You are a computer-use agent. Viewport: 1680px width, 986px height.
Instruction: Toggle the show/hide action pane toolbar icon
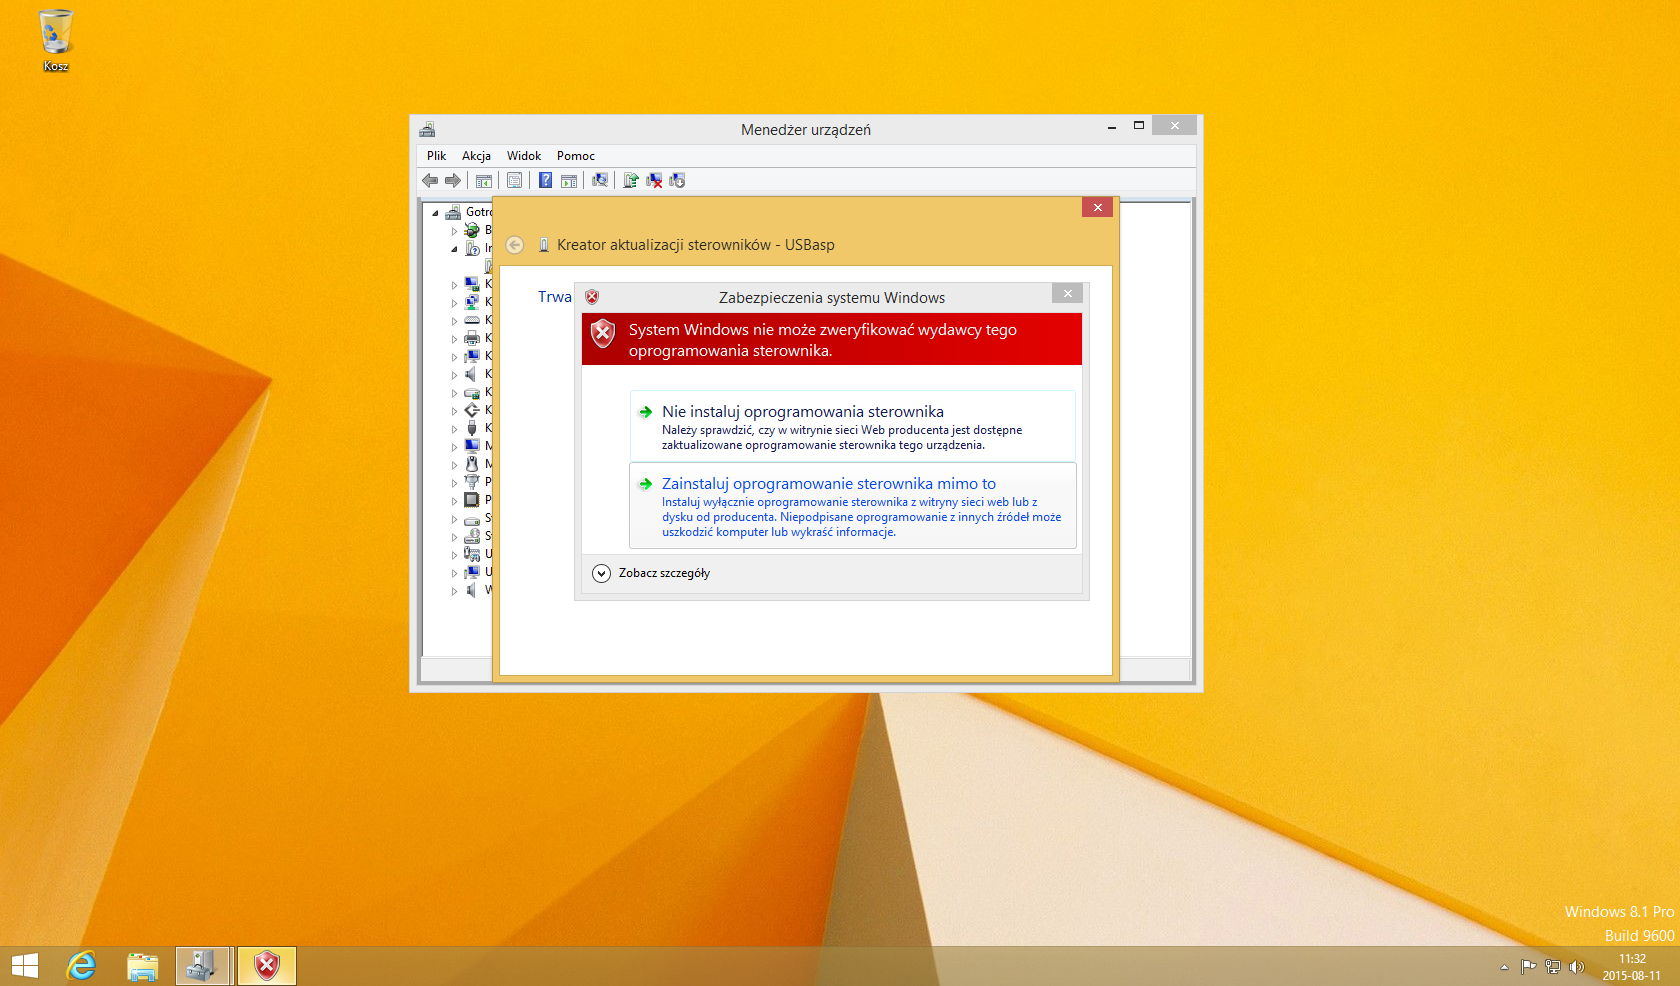click(x=569, y=180)
